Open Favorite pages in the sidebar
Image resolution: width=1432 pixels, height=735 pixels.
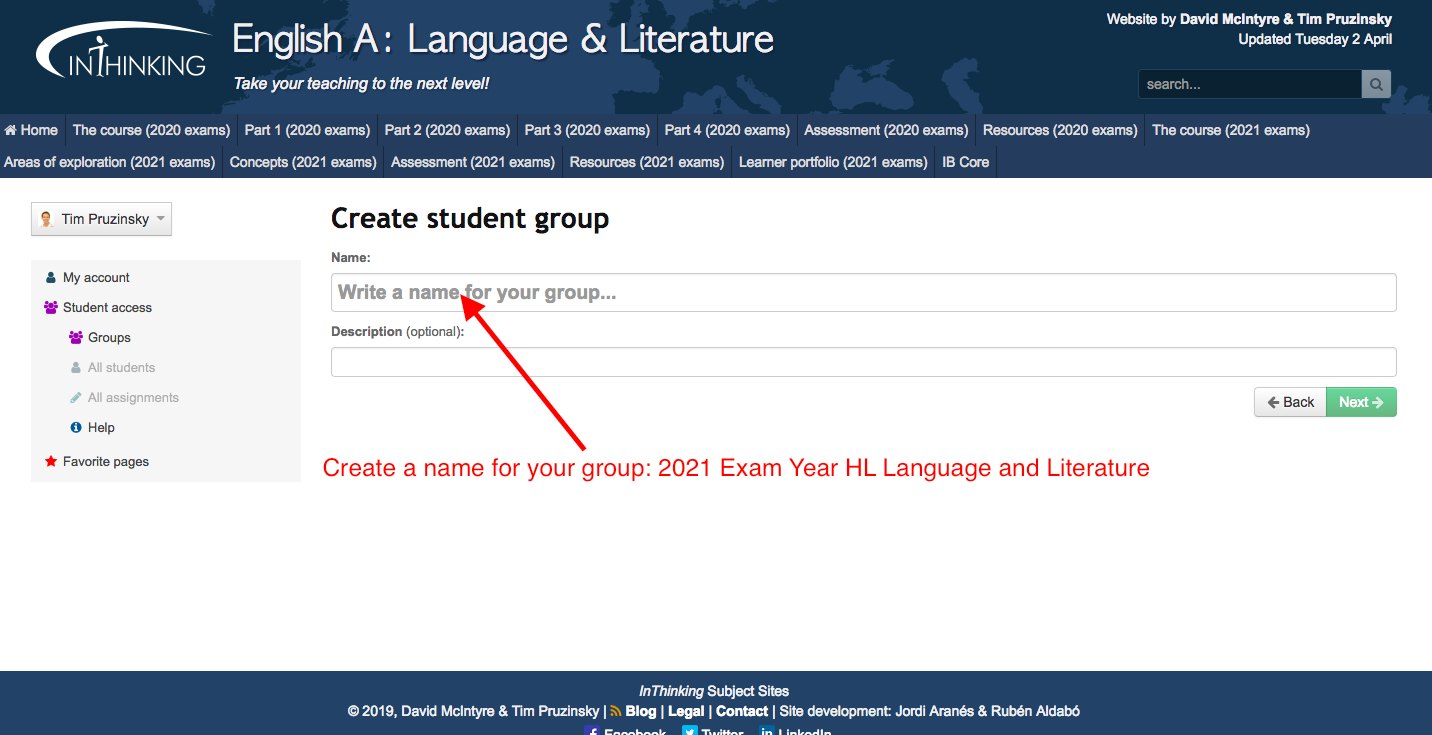click(x=105, y=462)
